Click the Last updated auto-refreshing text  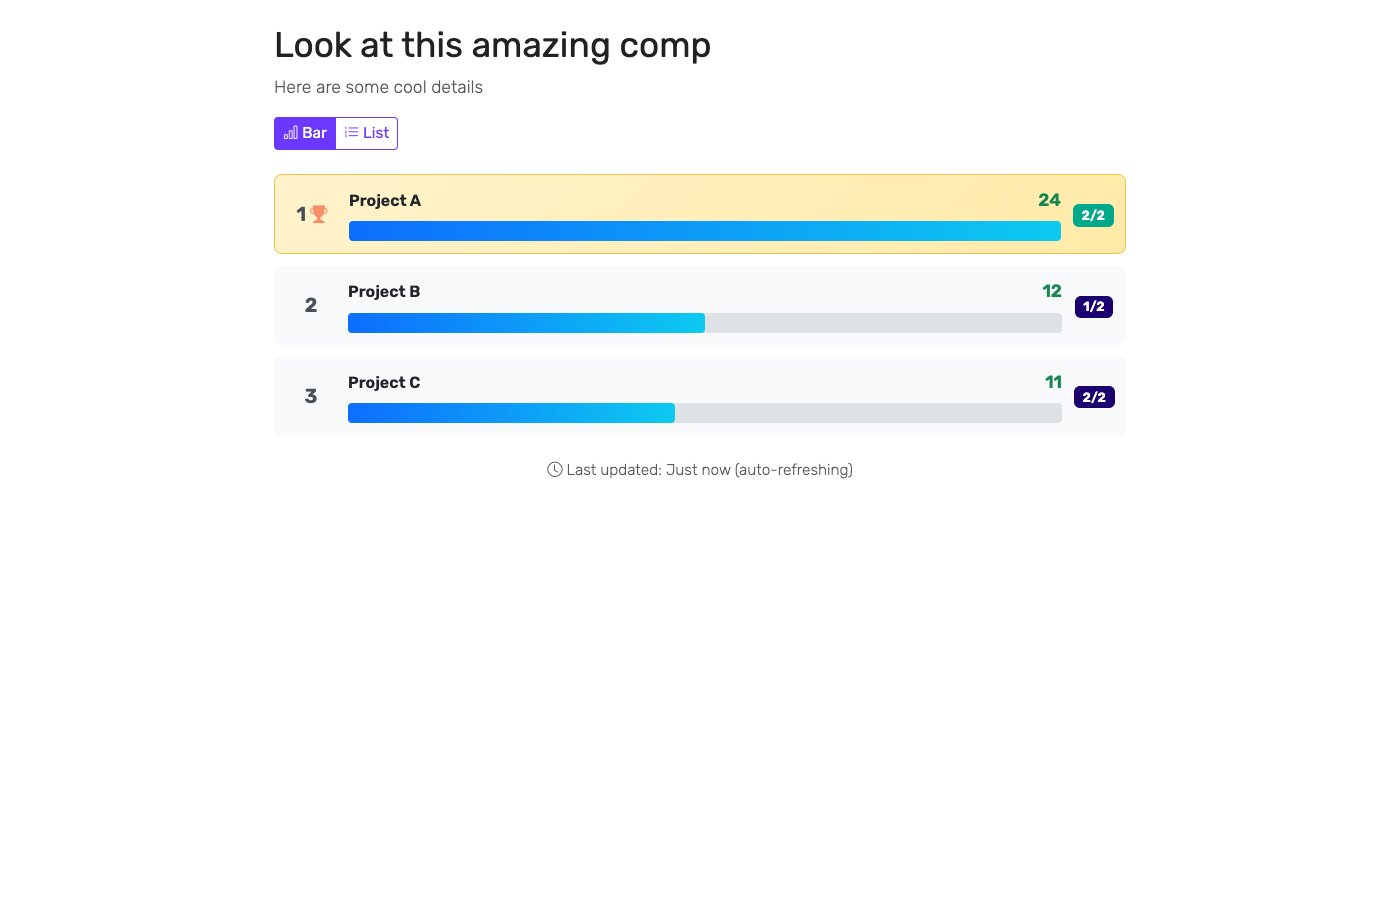coord(710,469)
